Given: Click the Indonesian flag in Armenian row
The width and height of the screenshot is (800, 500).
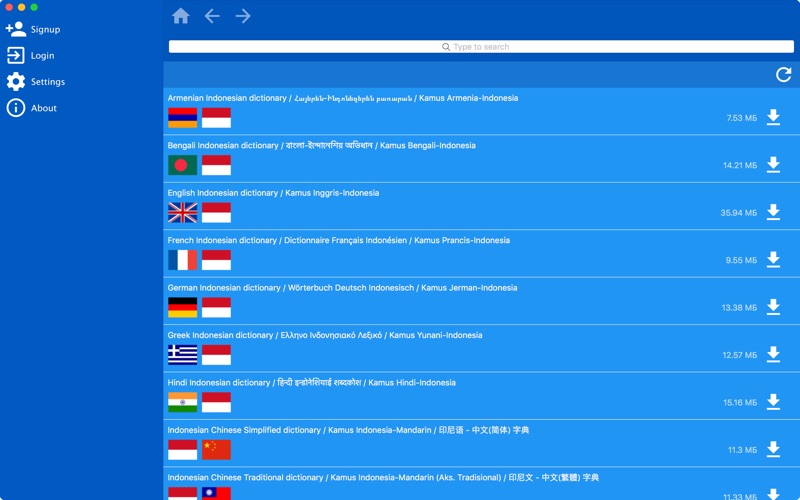Looking at the screenshot, I should (x=216, y=118).
